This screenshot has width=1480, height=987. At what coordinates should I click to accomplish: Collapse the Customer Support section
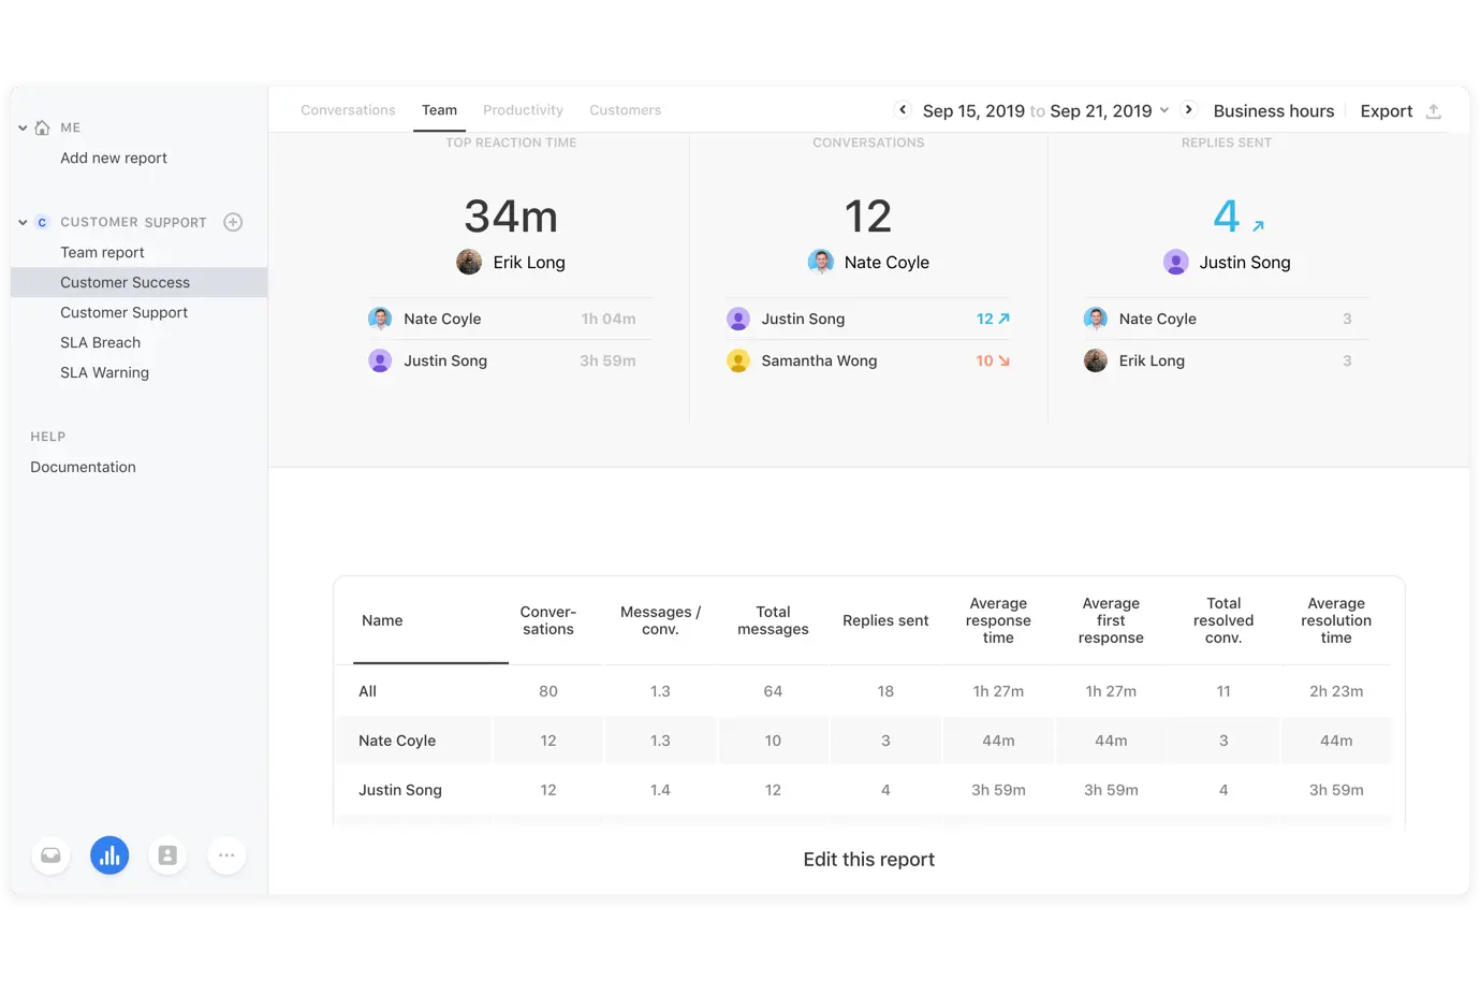22,221
